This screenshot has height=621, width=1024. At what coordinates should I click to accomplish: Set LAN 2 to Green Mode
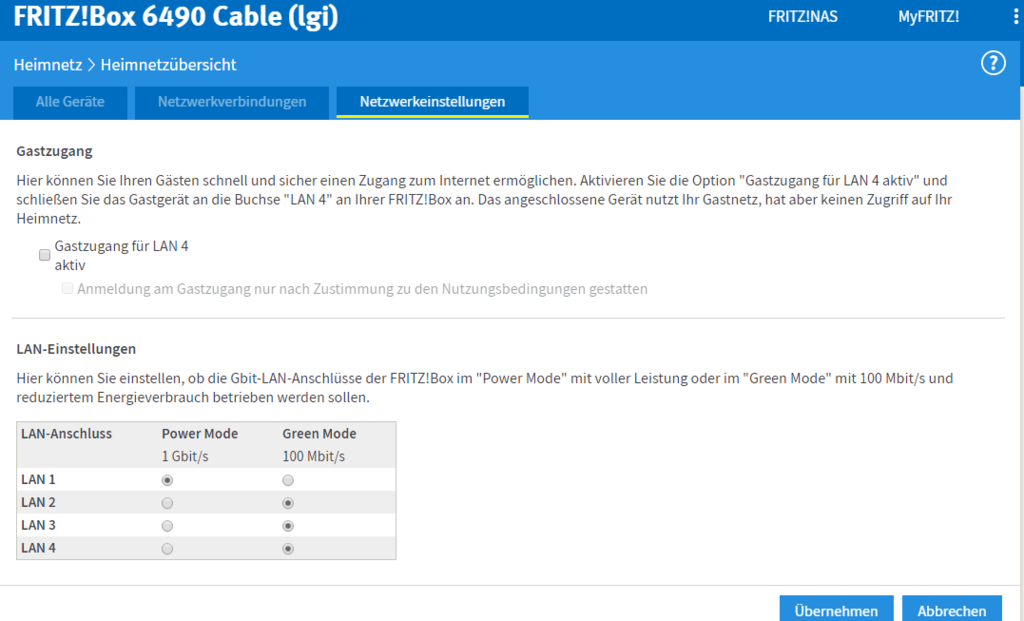[288, 503]
